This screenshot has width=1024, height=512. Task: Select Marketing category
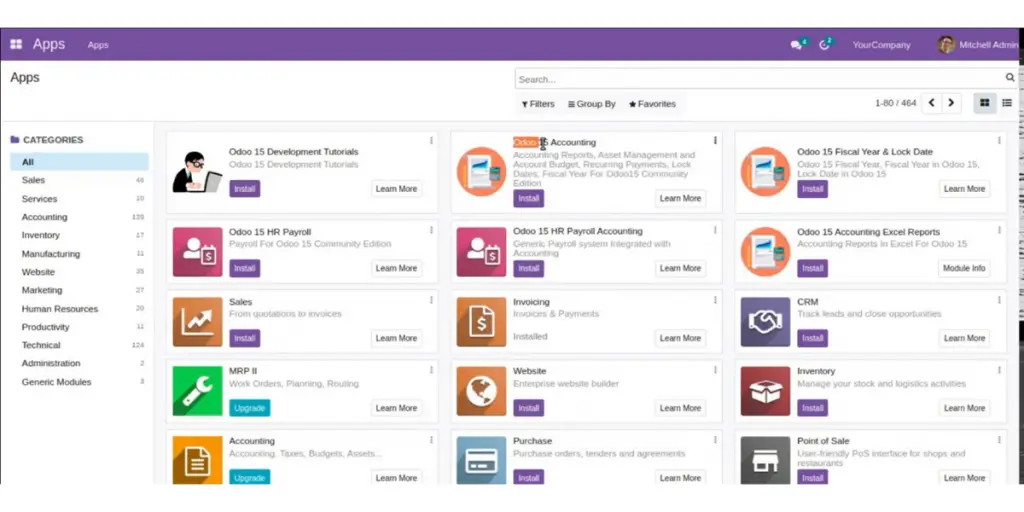tap(79, 290)
